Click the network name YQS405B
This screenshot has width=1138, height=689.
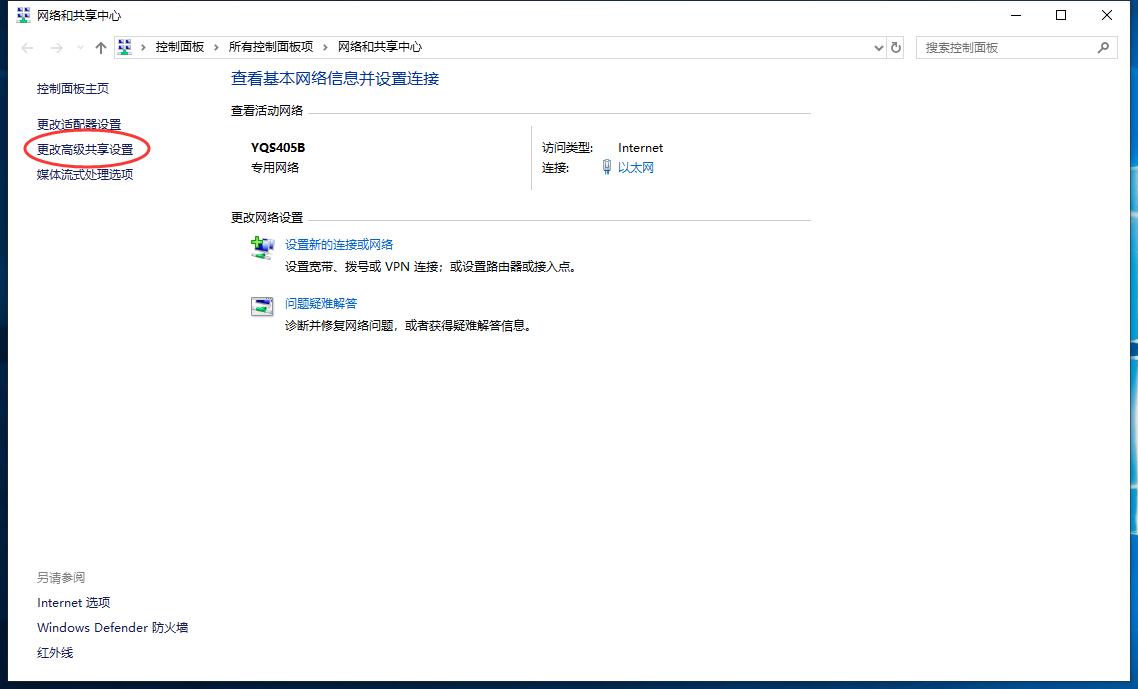(278, 148)
